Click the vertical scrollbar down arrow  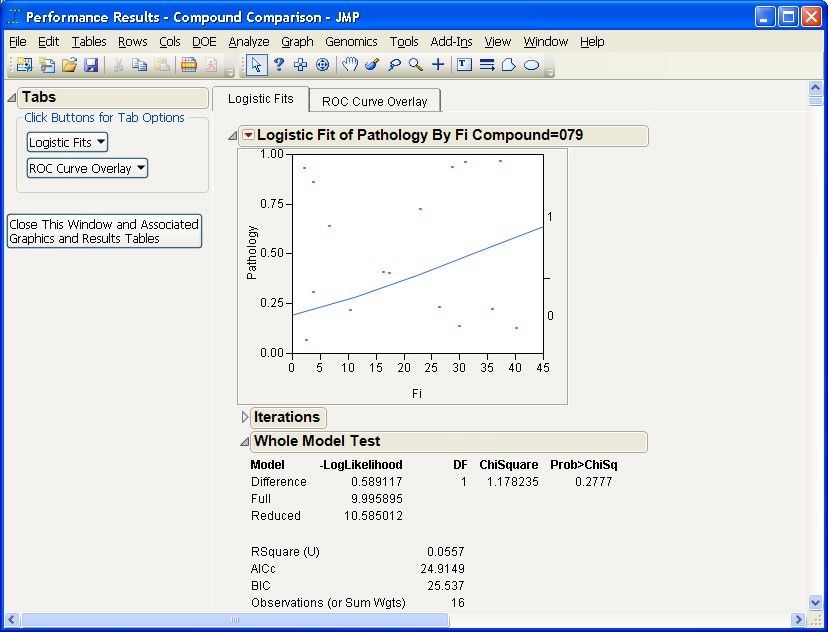point(815,602)
